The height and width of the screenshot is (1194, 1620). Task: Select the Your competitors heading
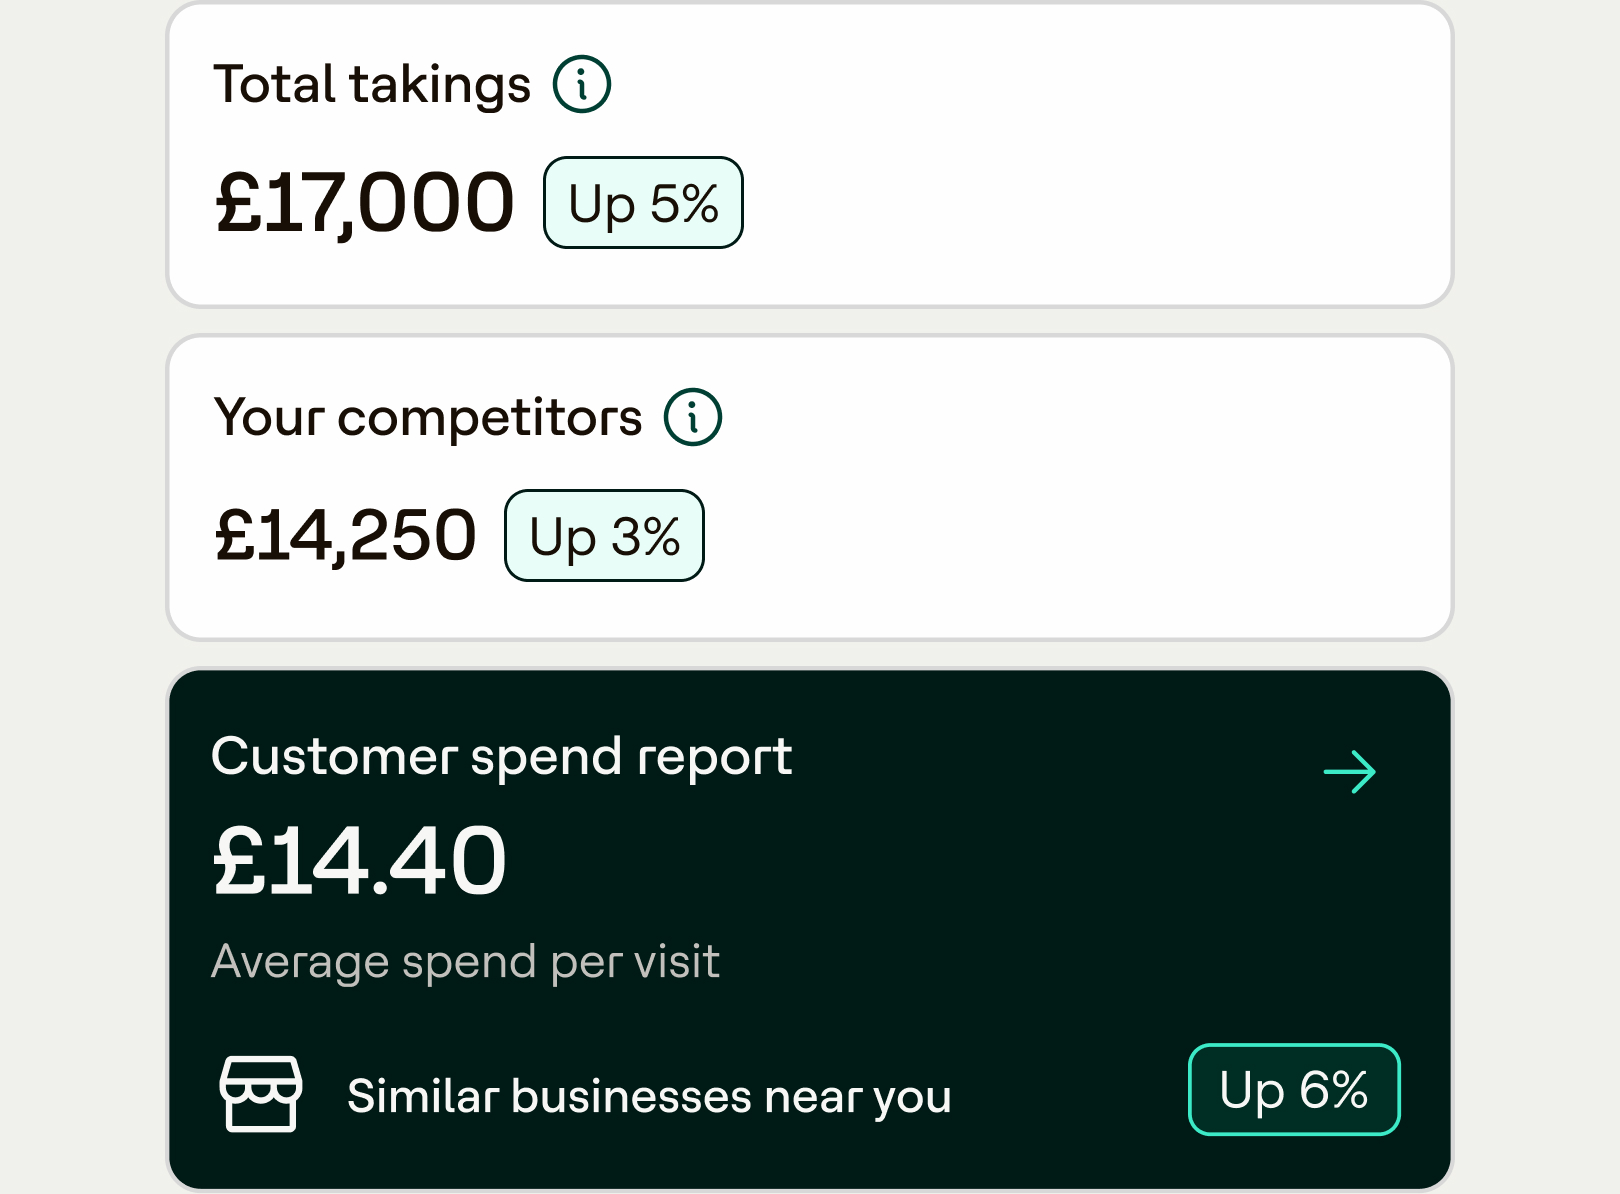[428, 417]
